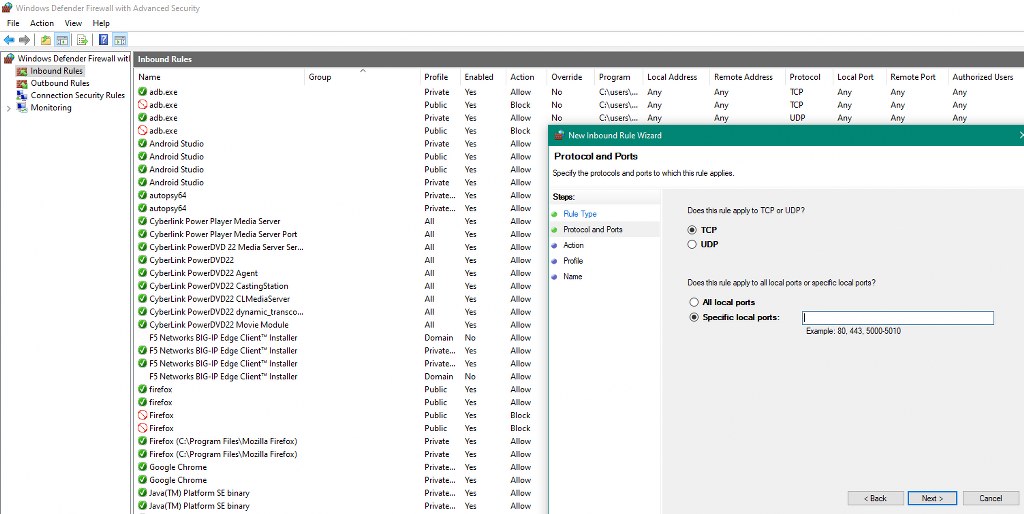Click allow icon of PowerDVD22 dynamic_transco... rule
The image size is (1024, 514).
(x=142, y=312)
